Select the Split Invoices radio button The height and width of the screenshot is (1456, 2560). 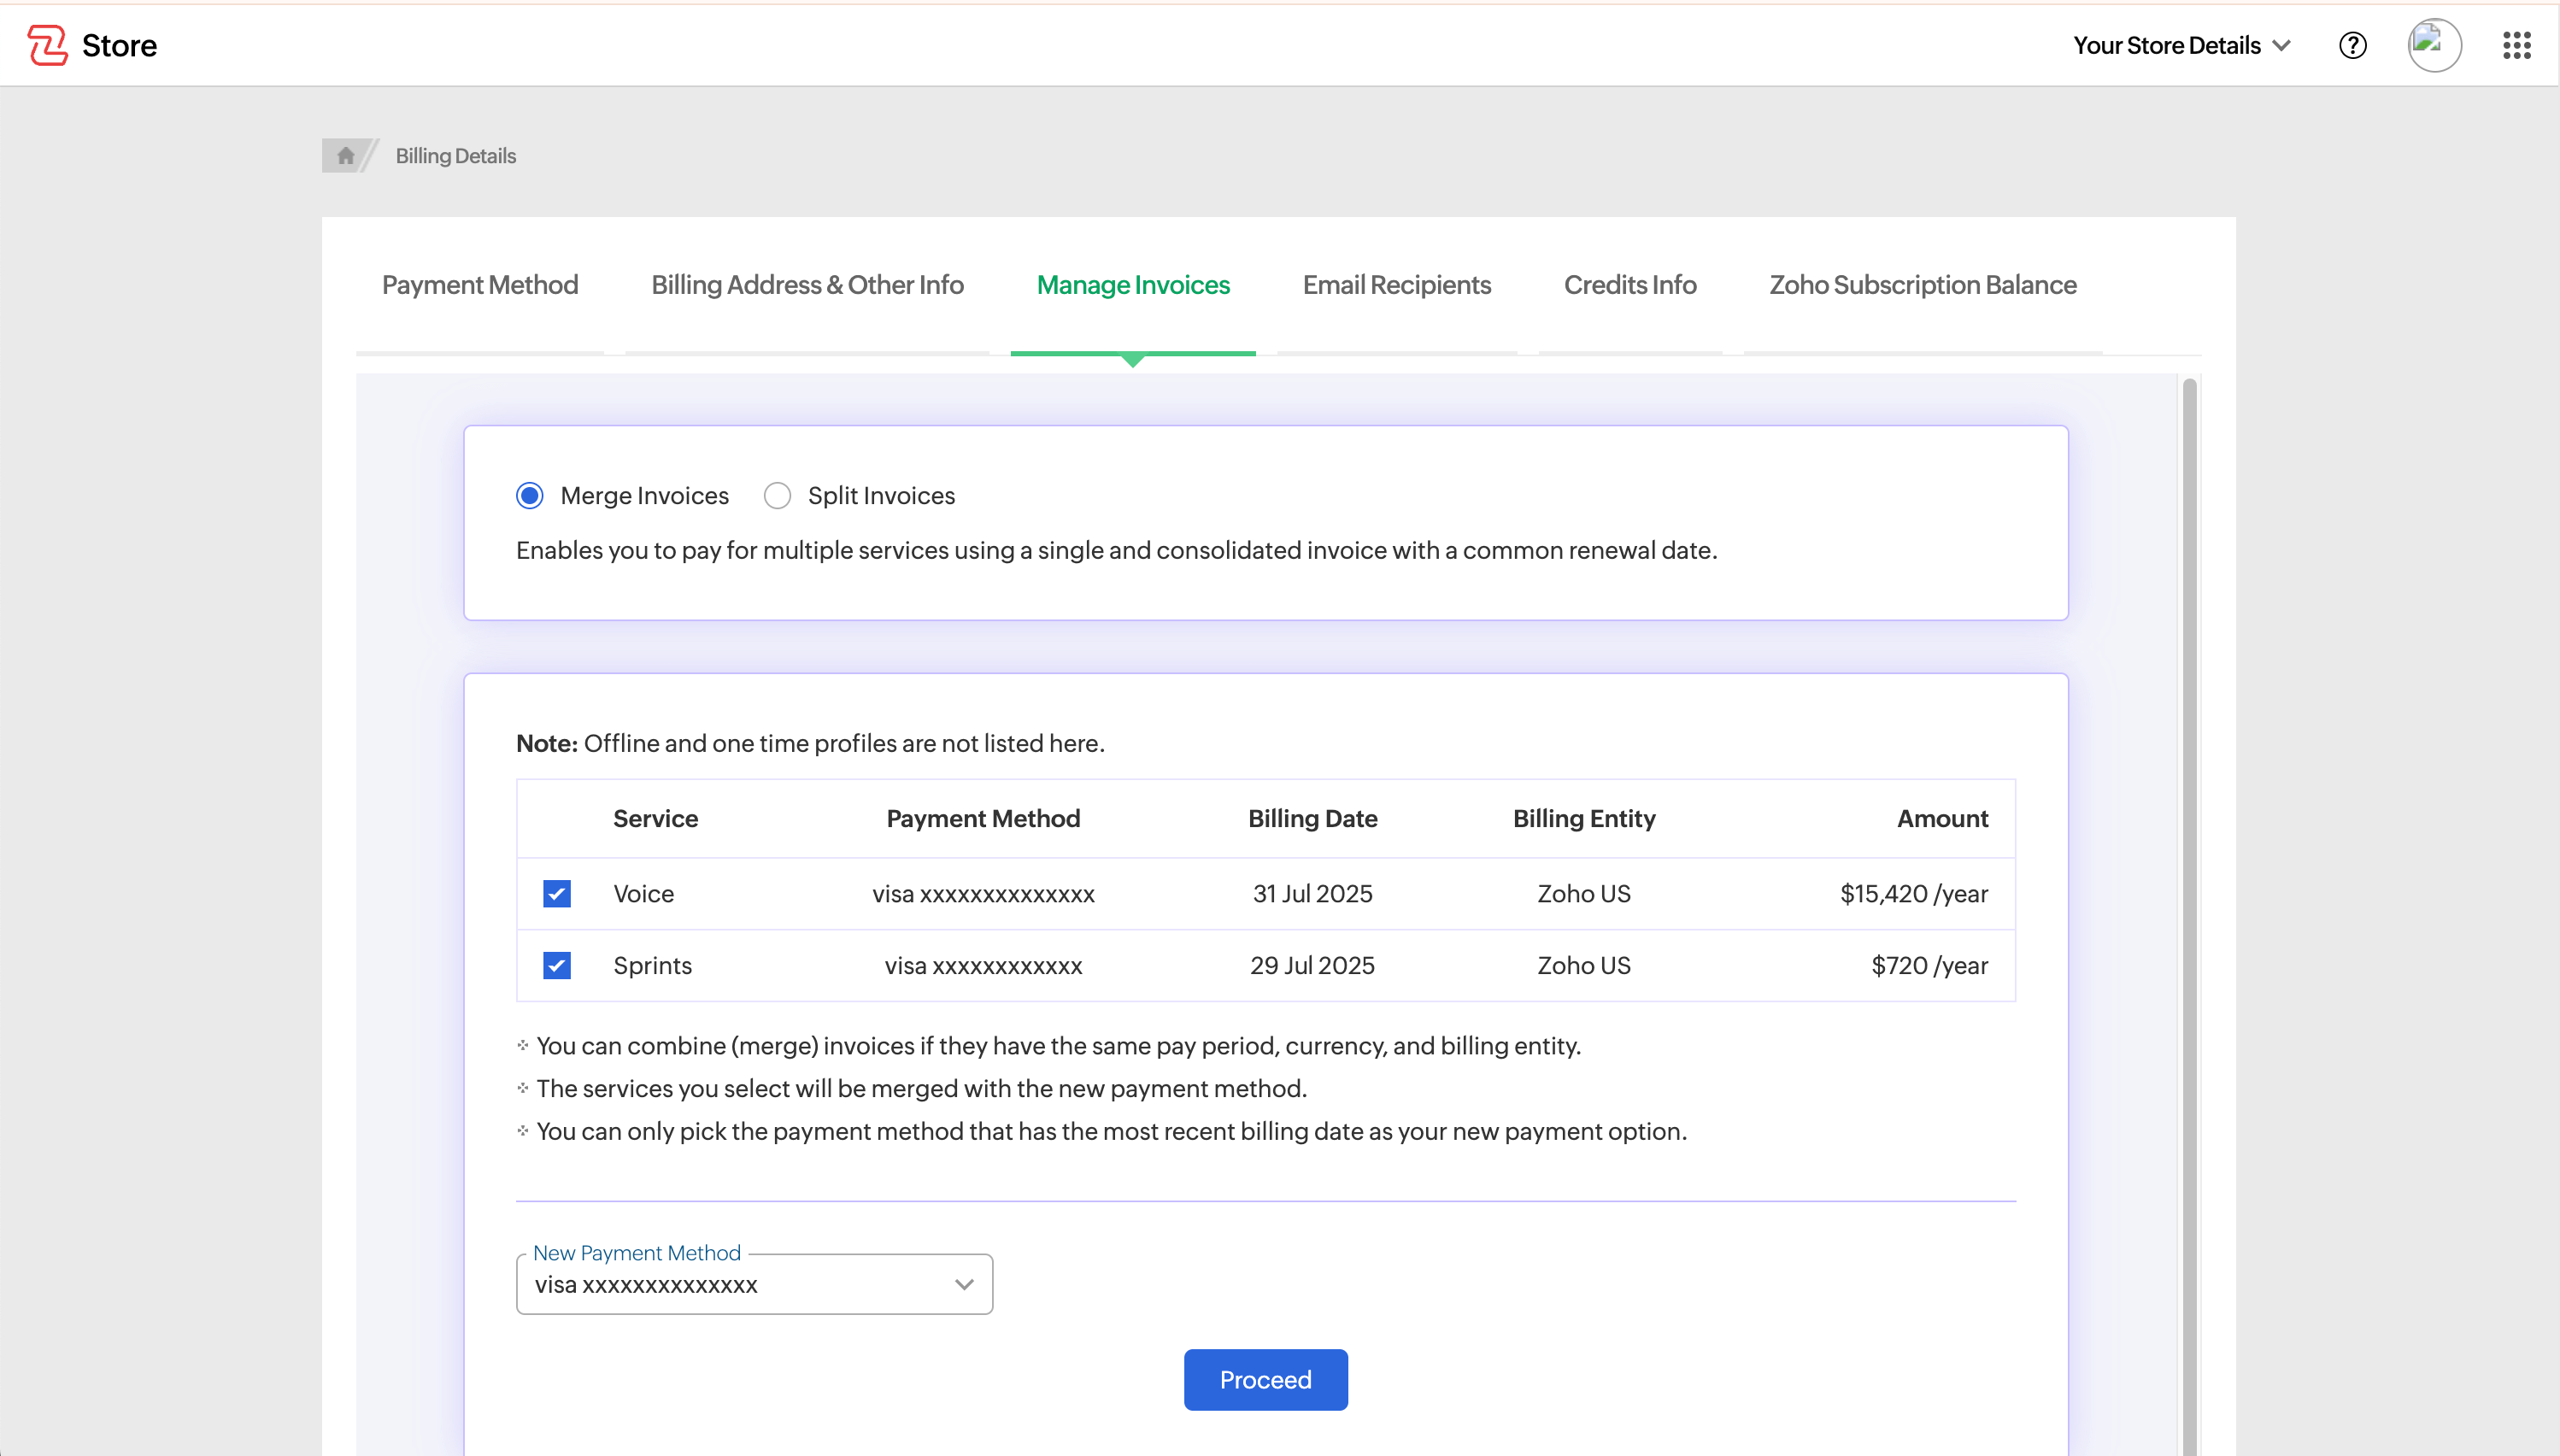(777, 496)
